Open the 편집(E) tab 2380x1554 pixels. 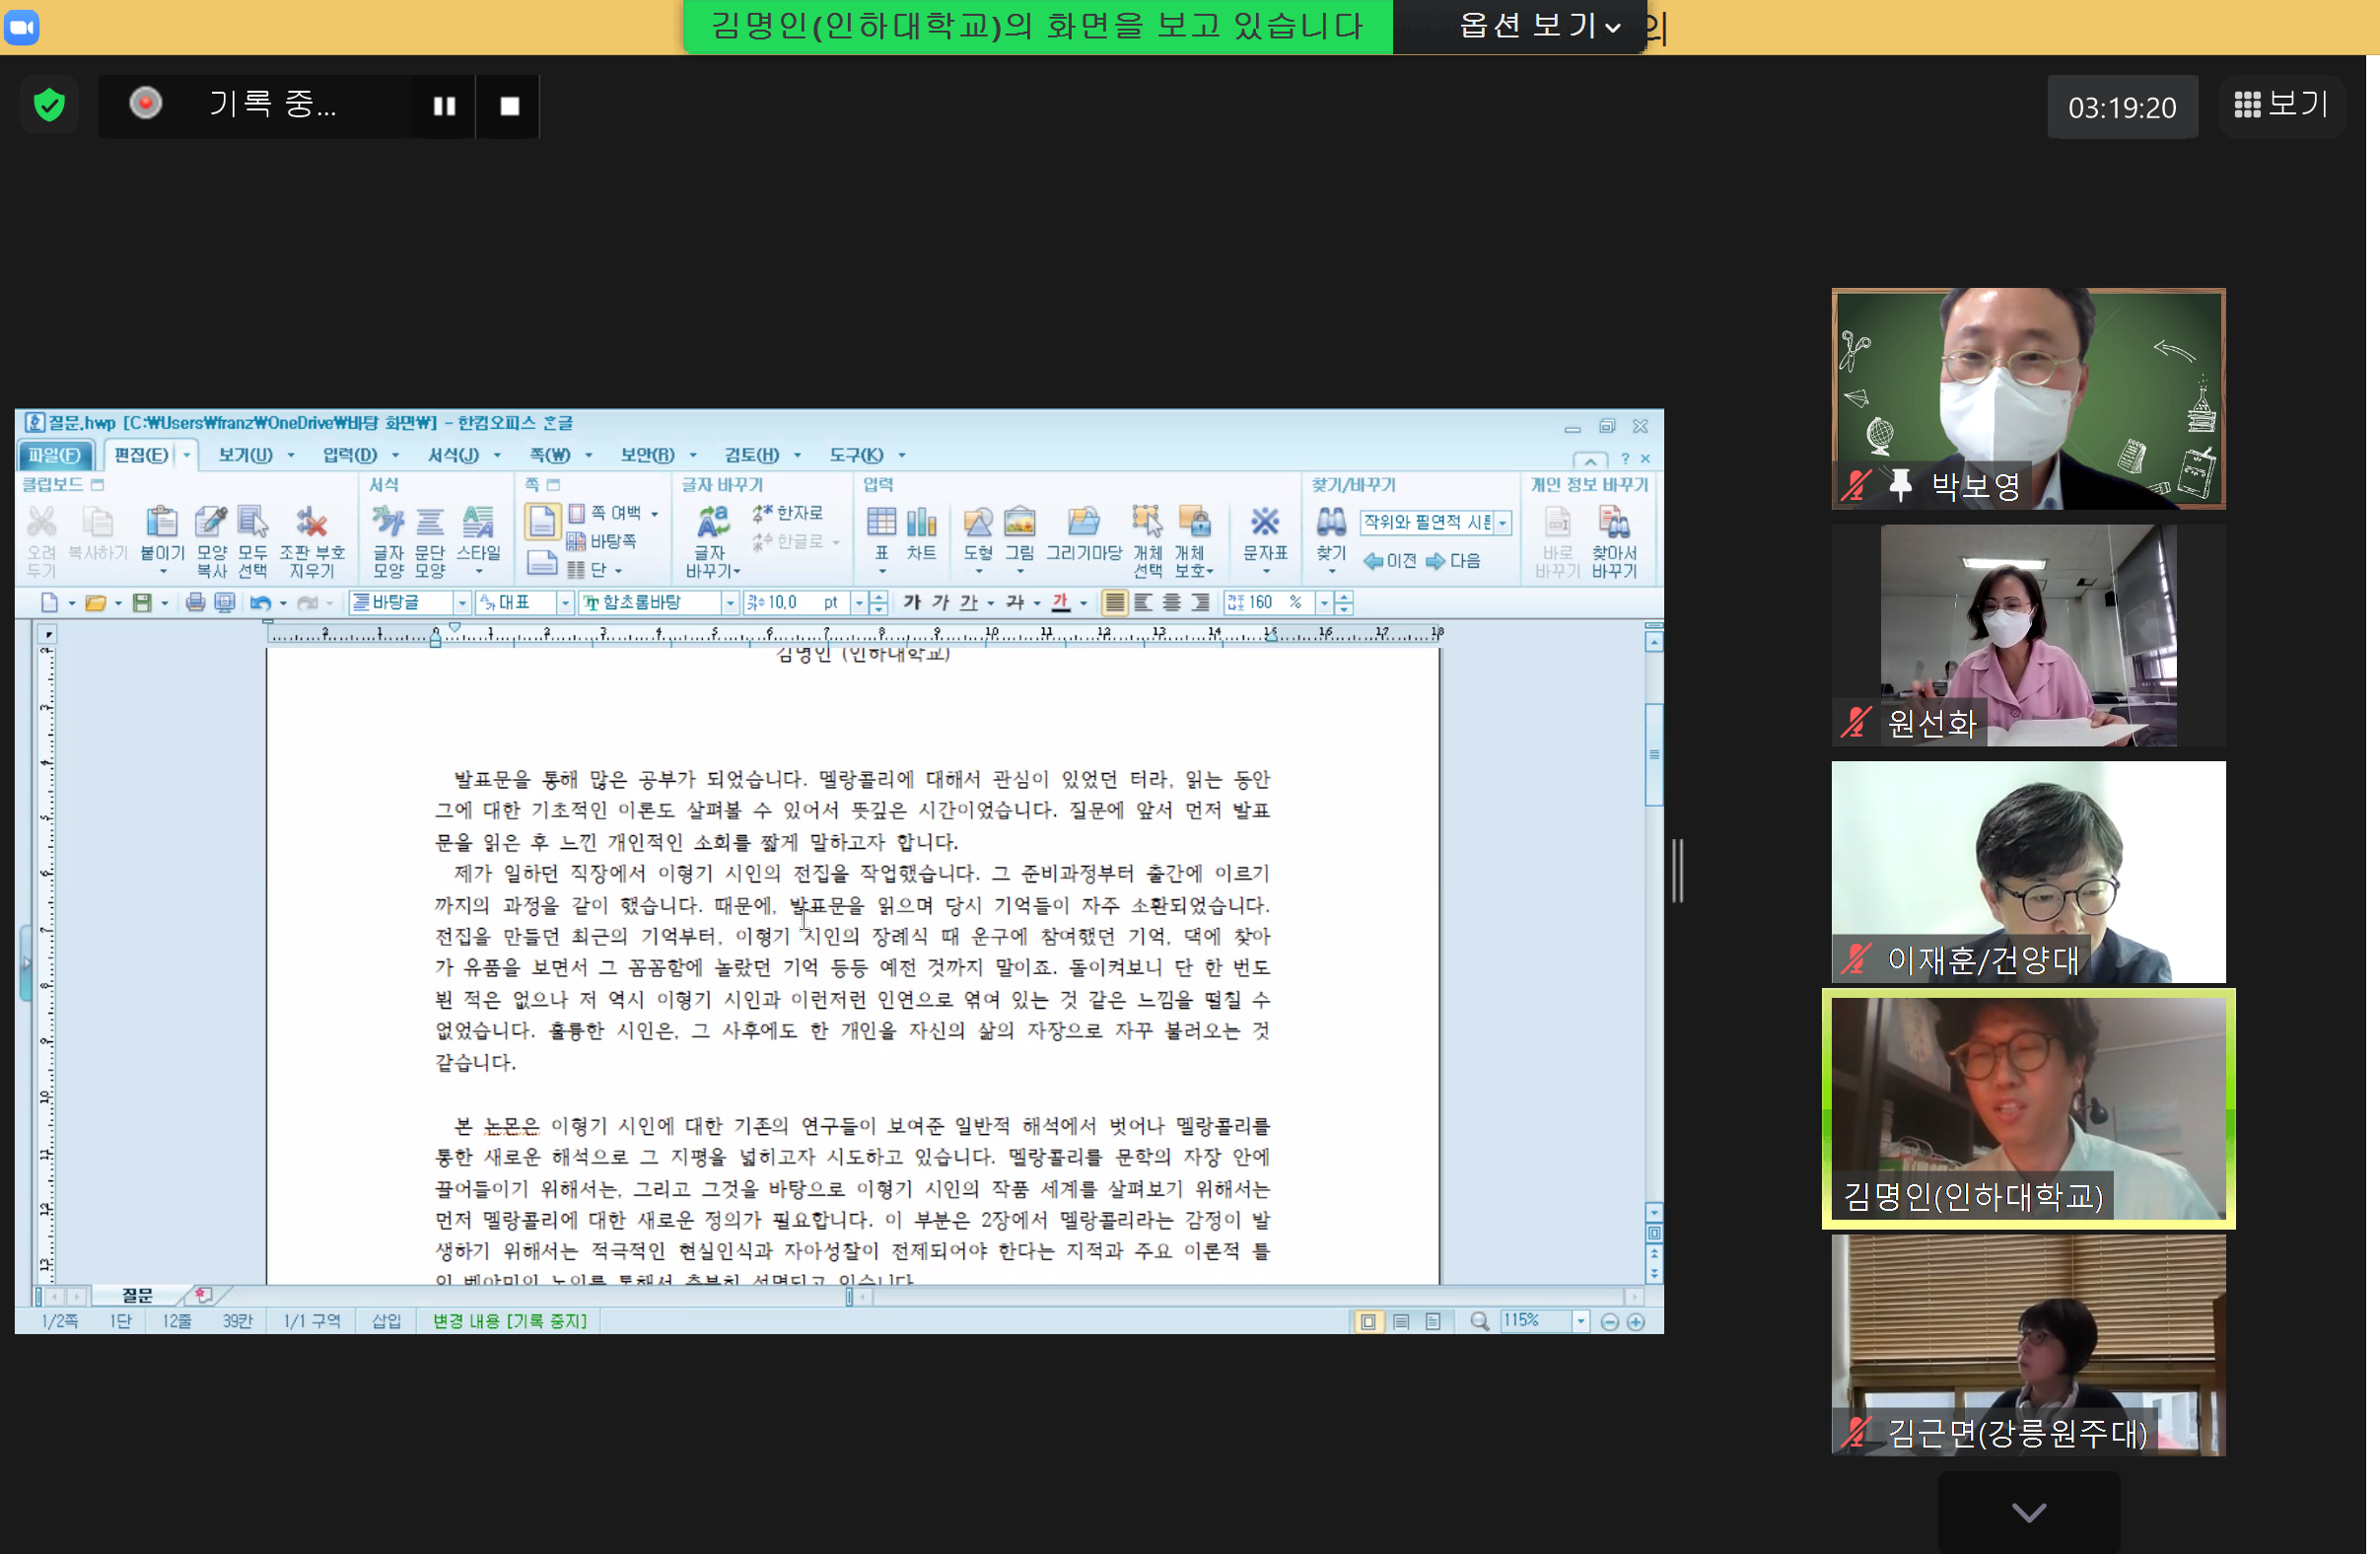click(142, 455)
